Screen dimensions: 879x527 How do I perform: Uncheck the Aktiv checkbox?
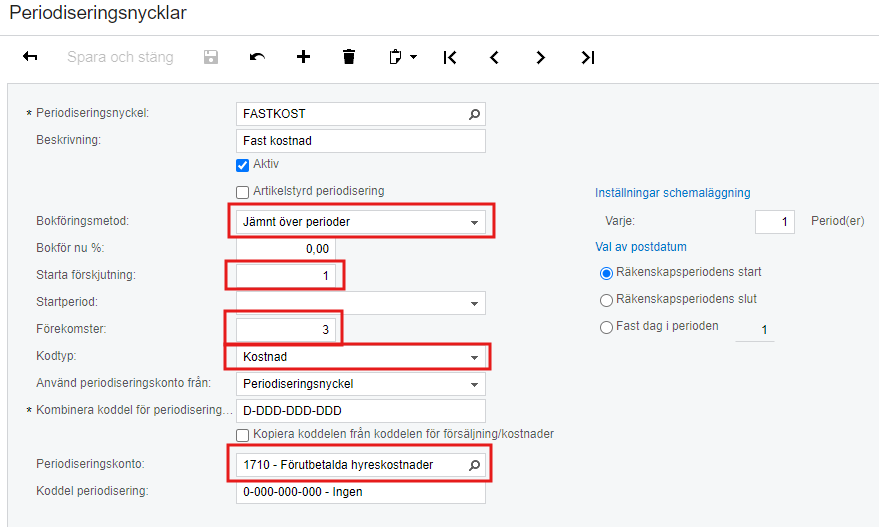[242, 165]
